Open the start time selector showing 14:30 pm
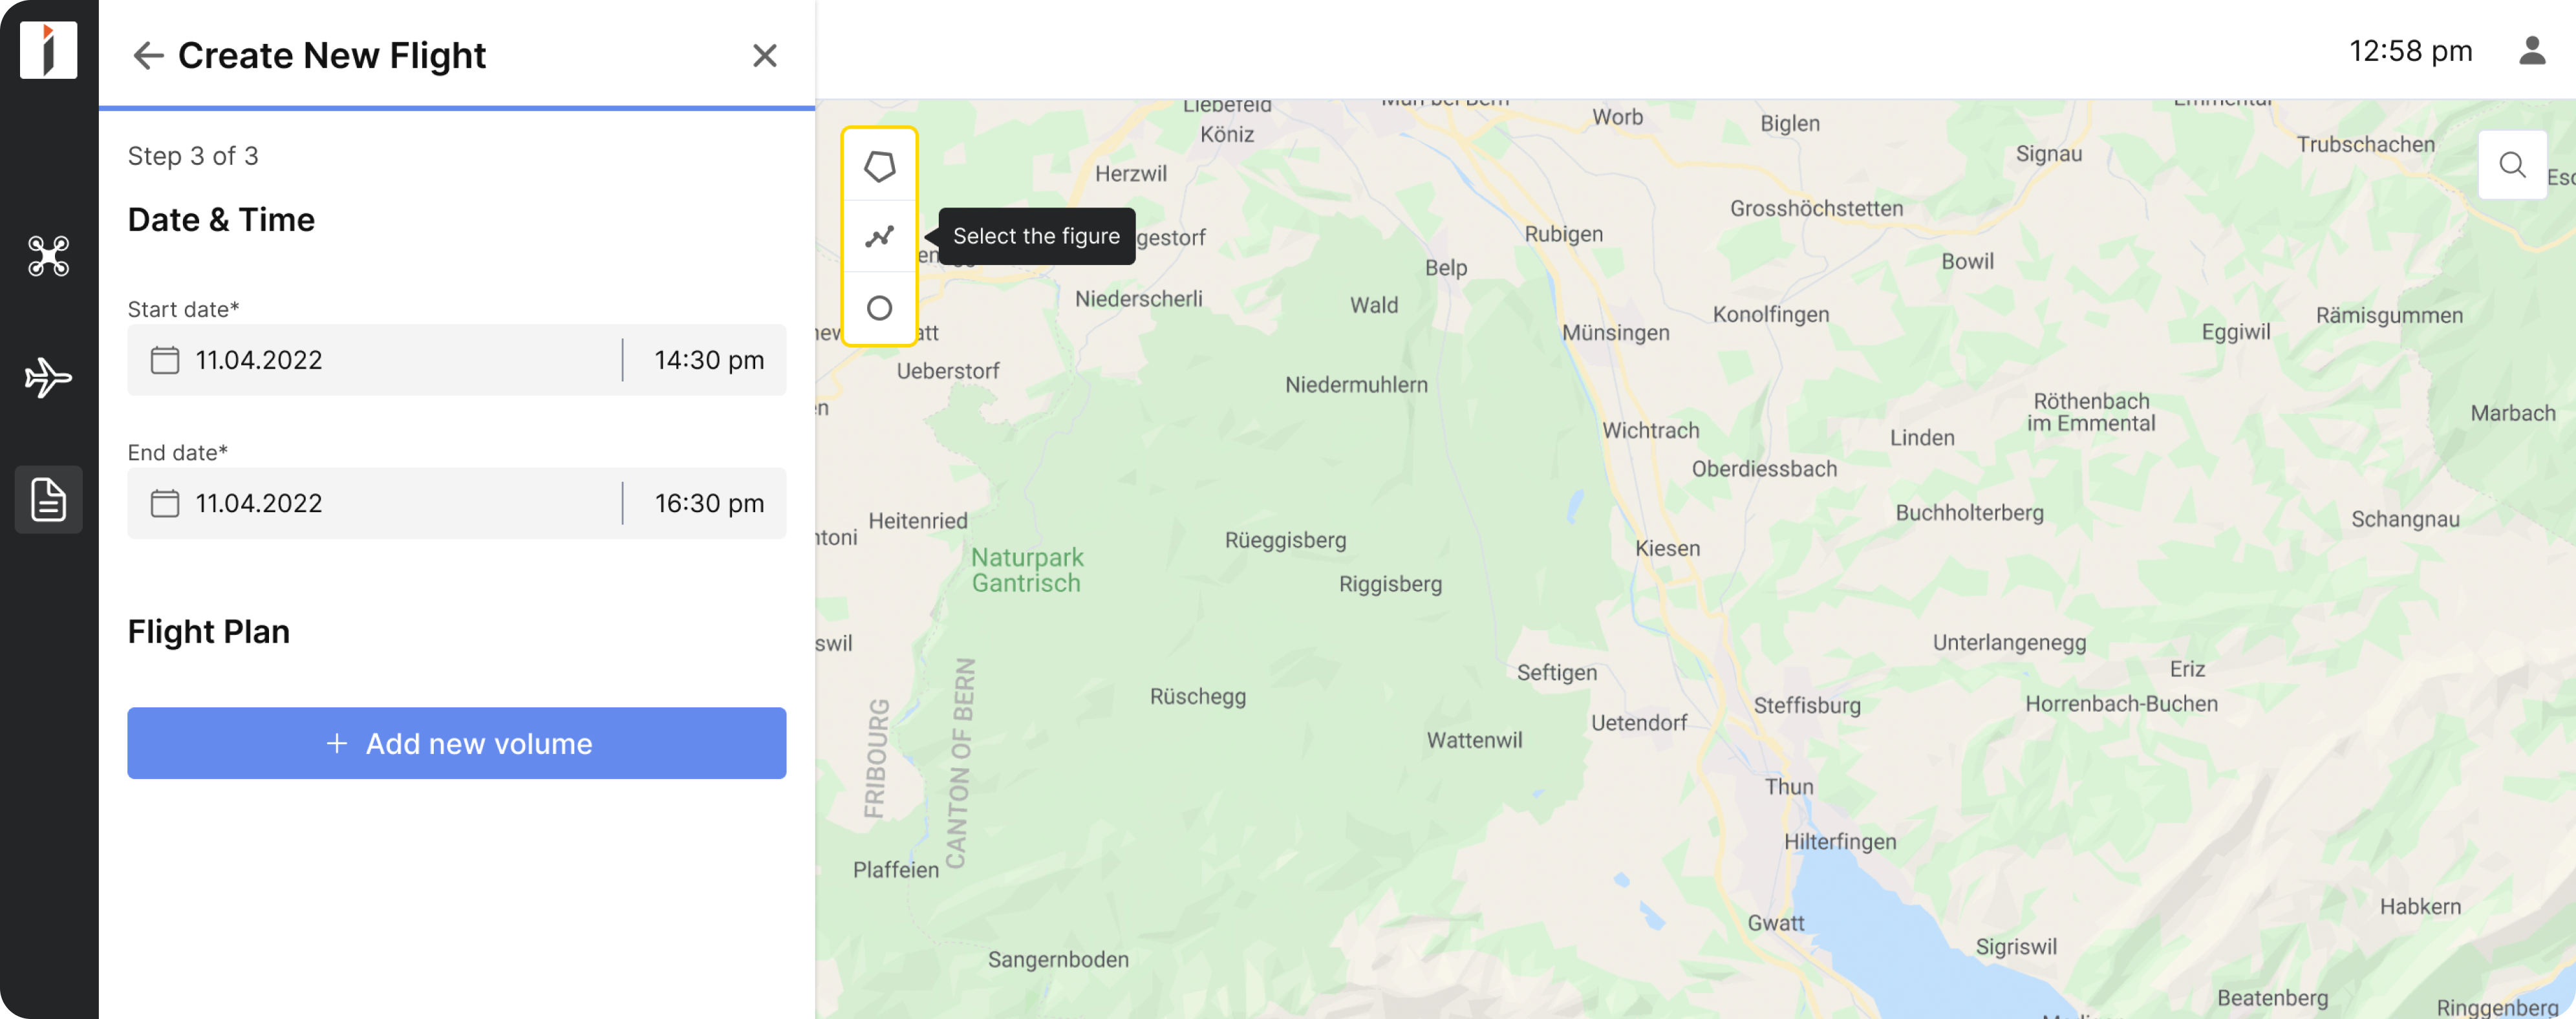The image size is (2576, 1019). [707, 360]
